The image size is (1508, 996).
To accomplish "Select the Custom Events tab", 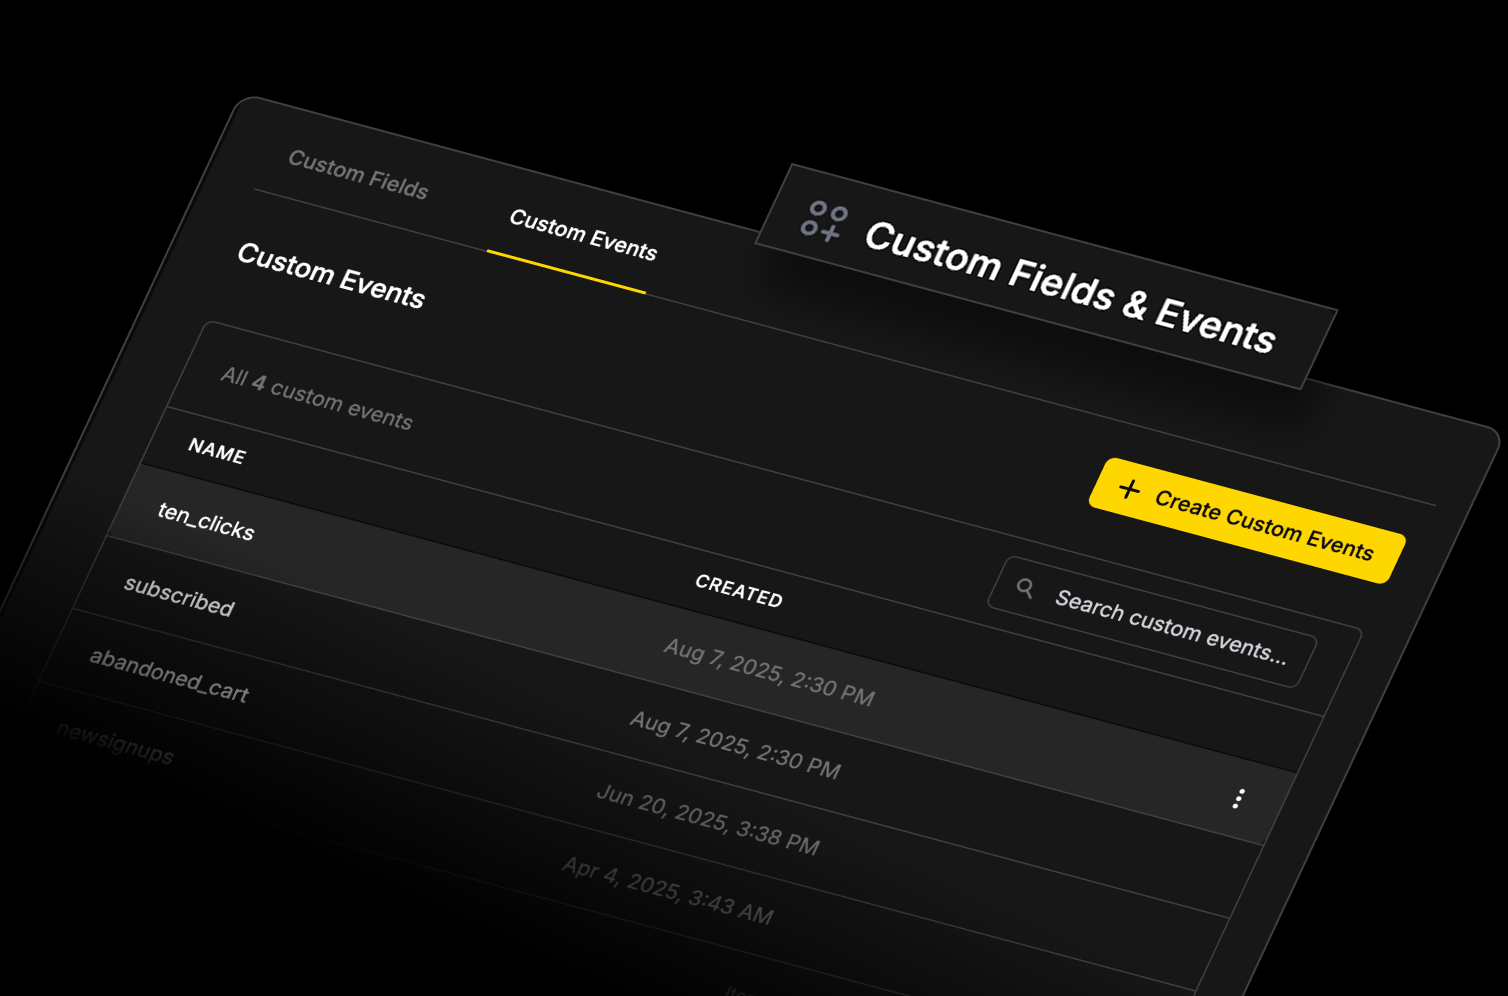I will [x=583, y=236].
